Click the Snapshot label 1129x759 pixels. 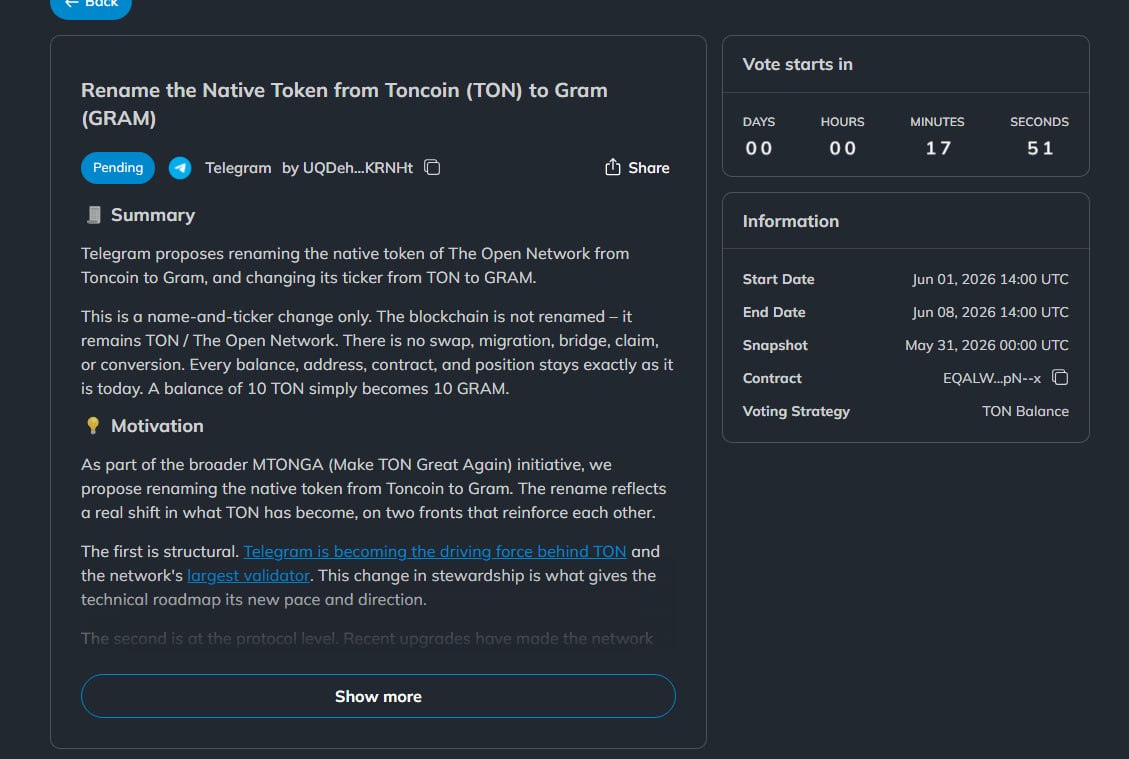(775, 345)
